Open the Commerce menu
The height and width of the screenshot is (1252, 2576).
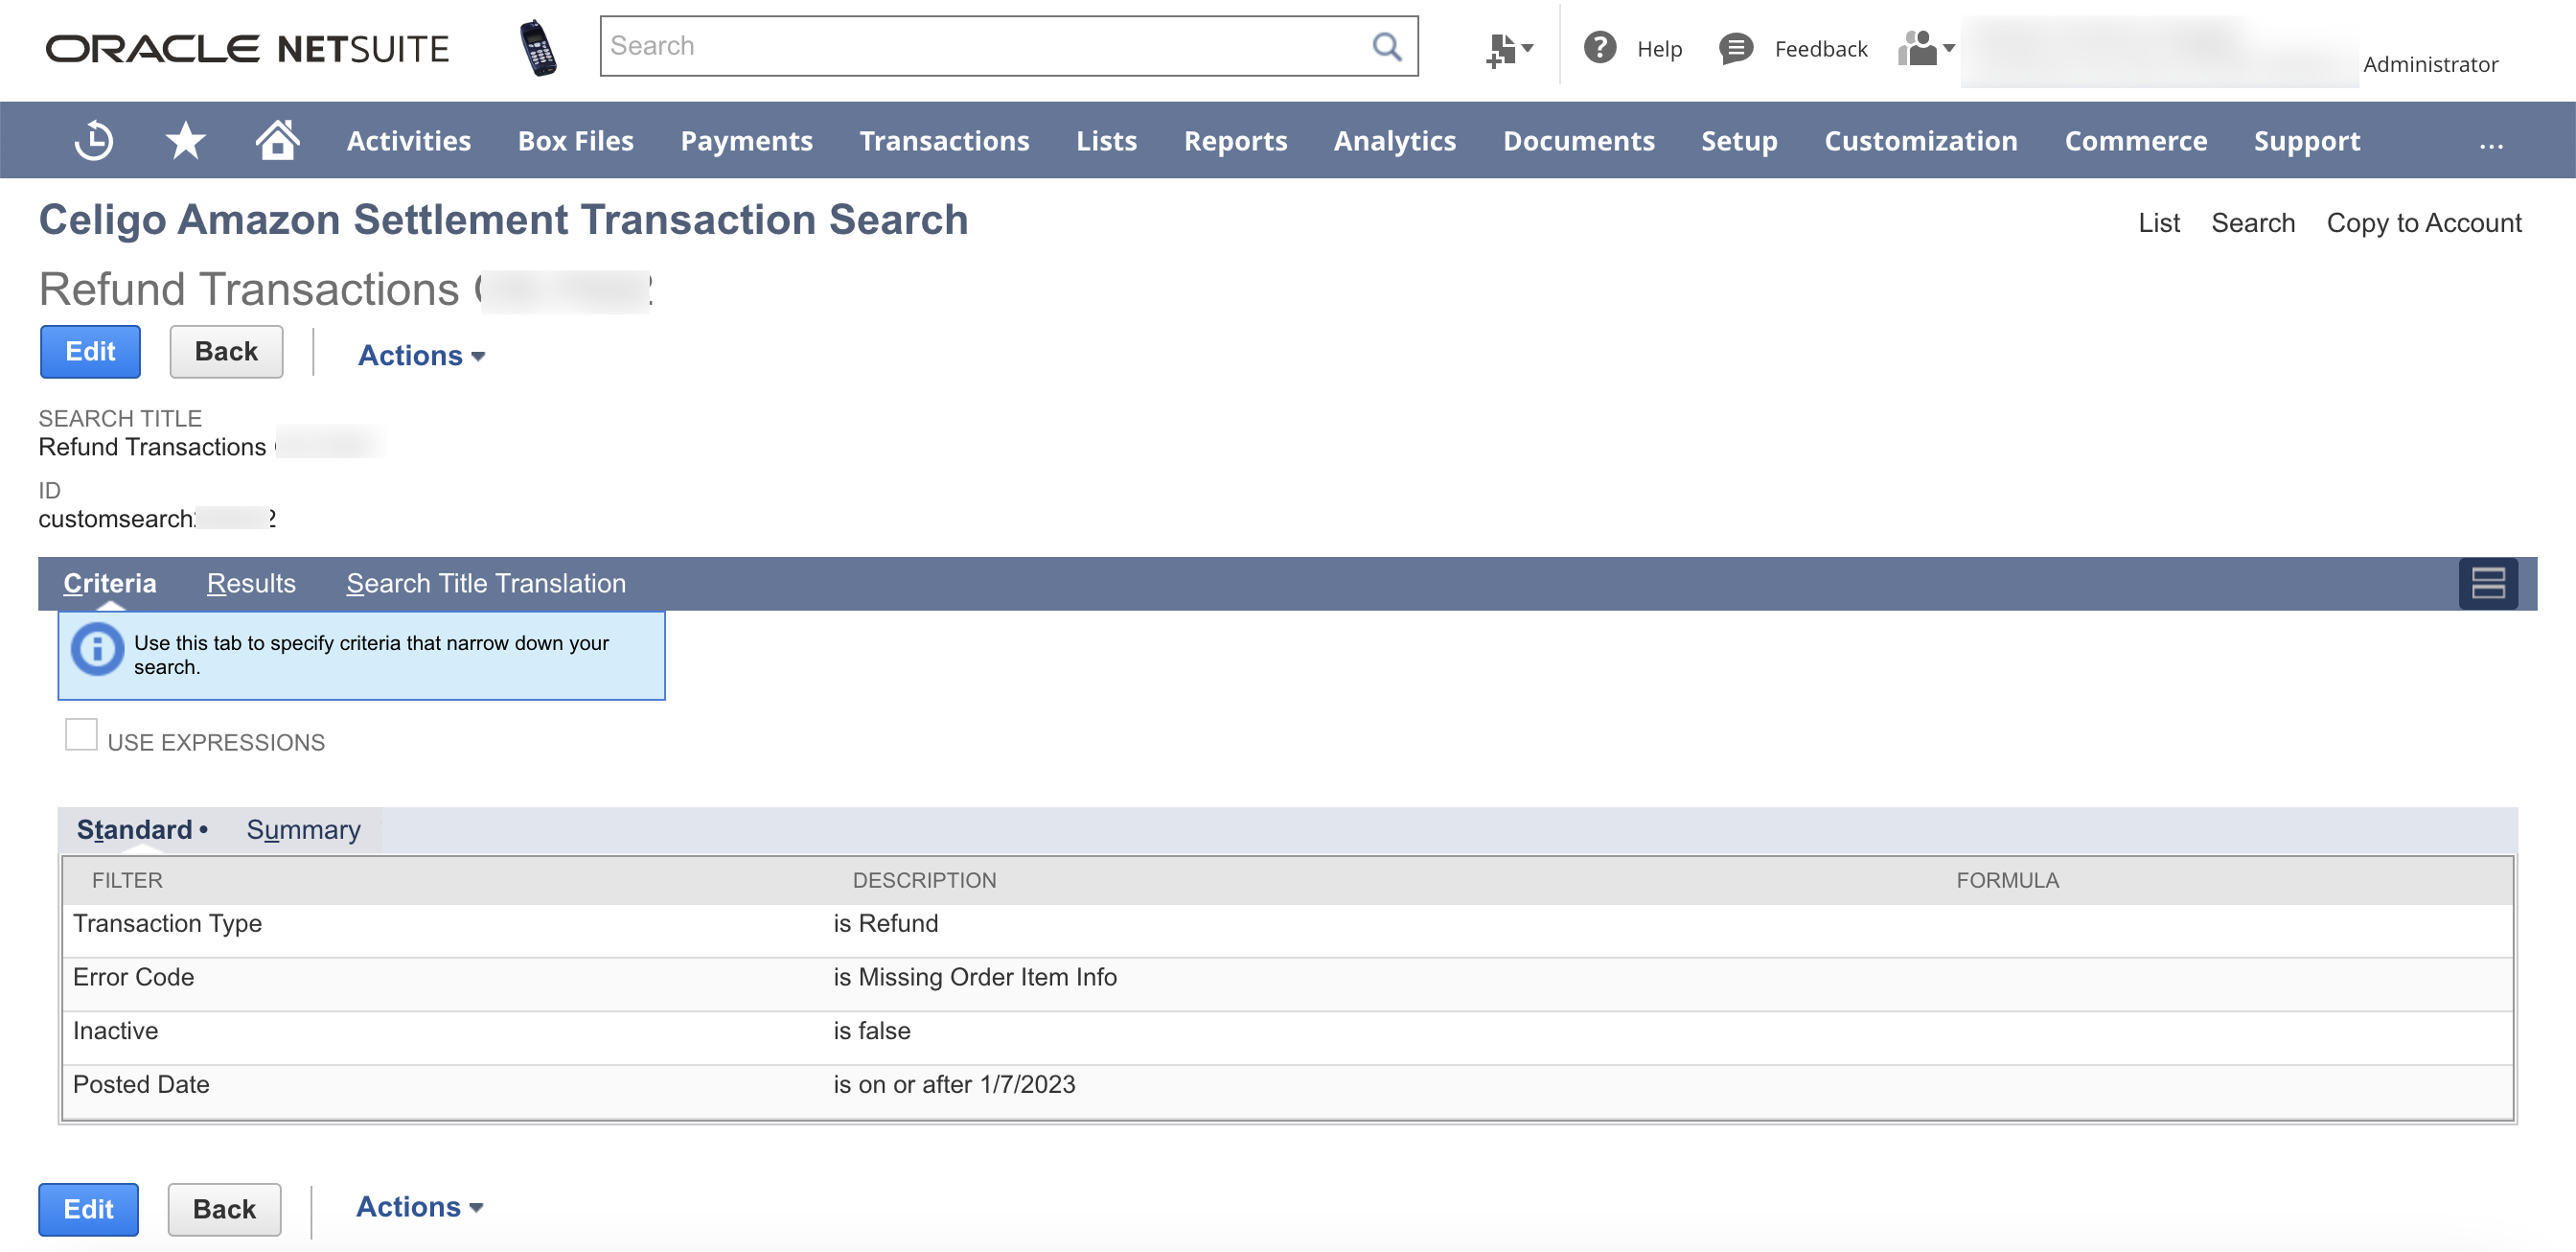click(2135, 141)
